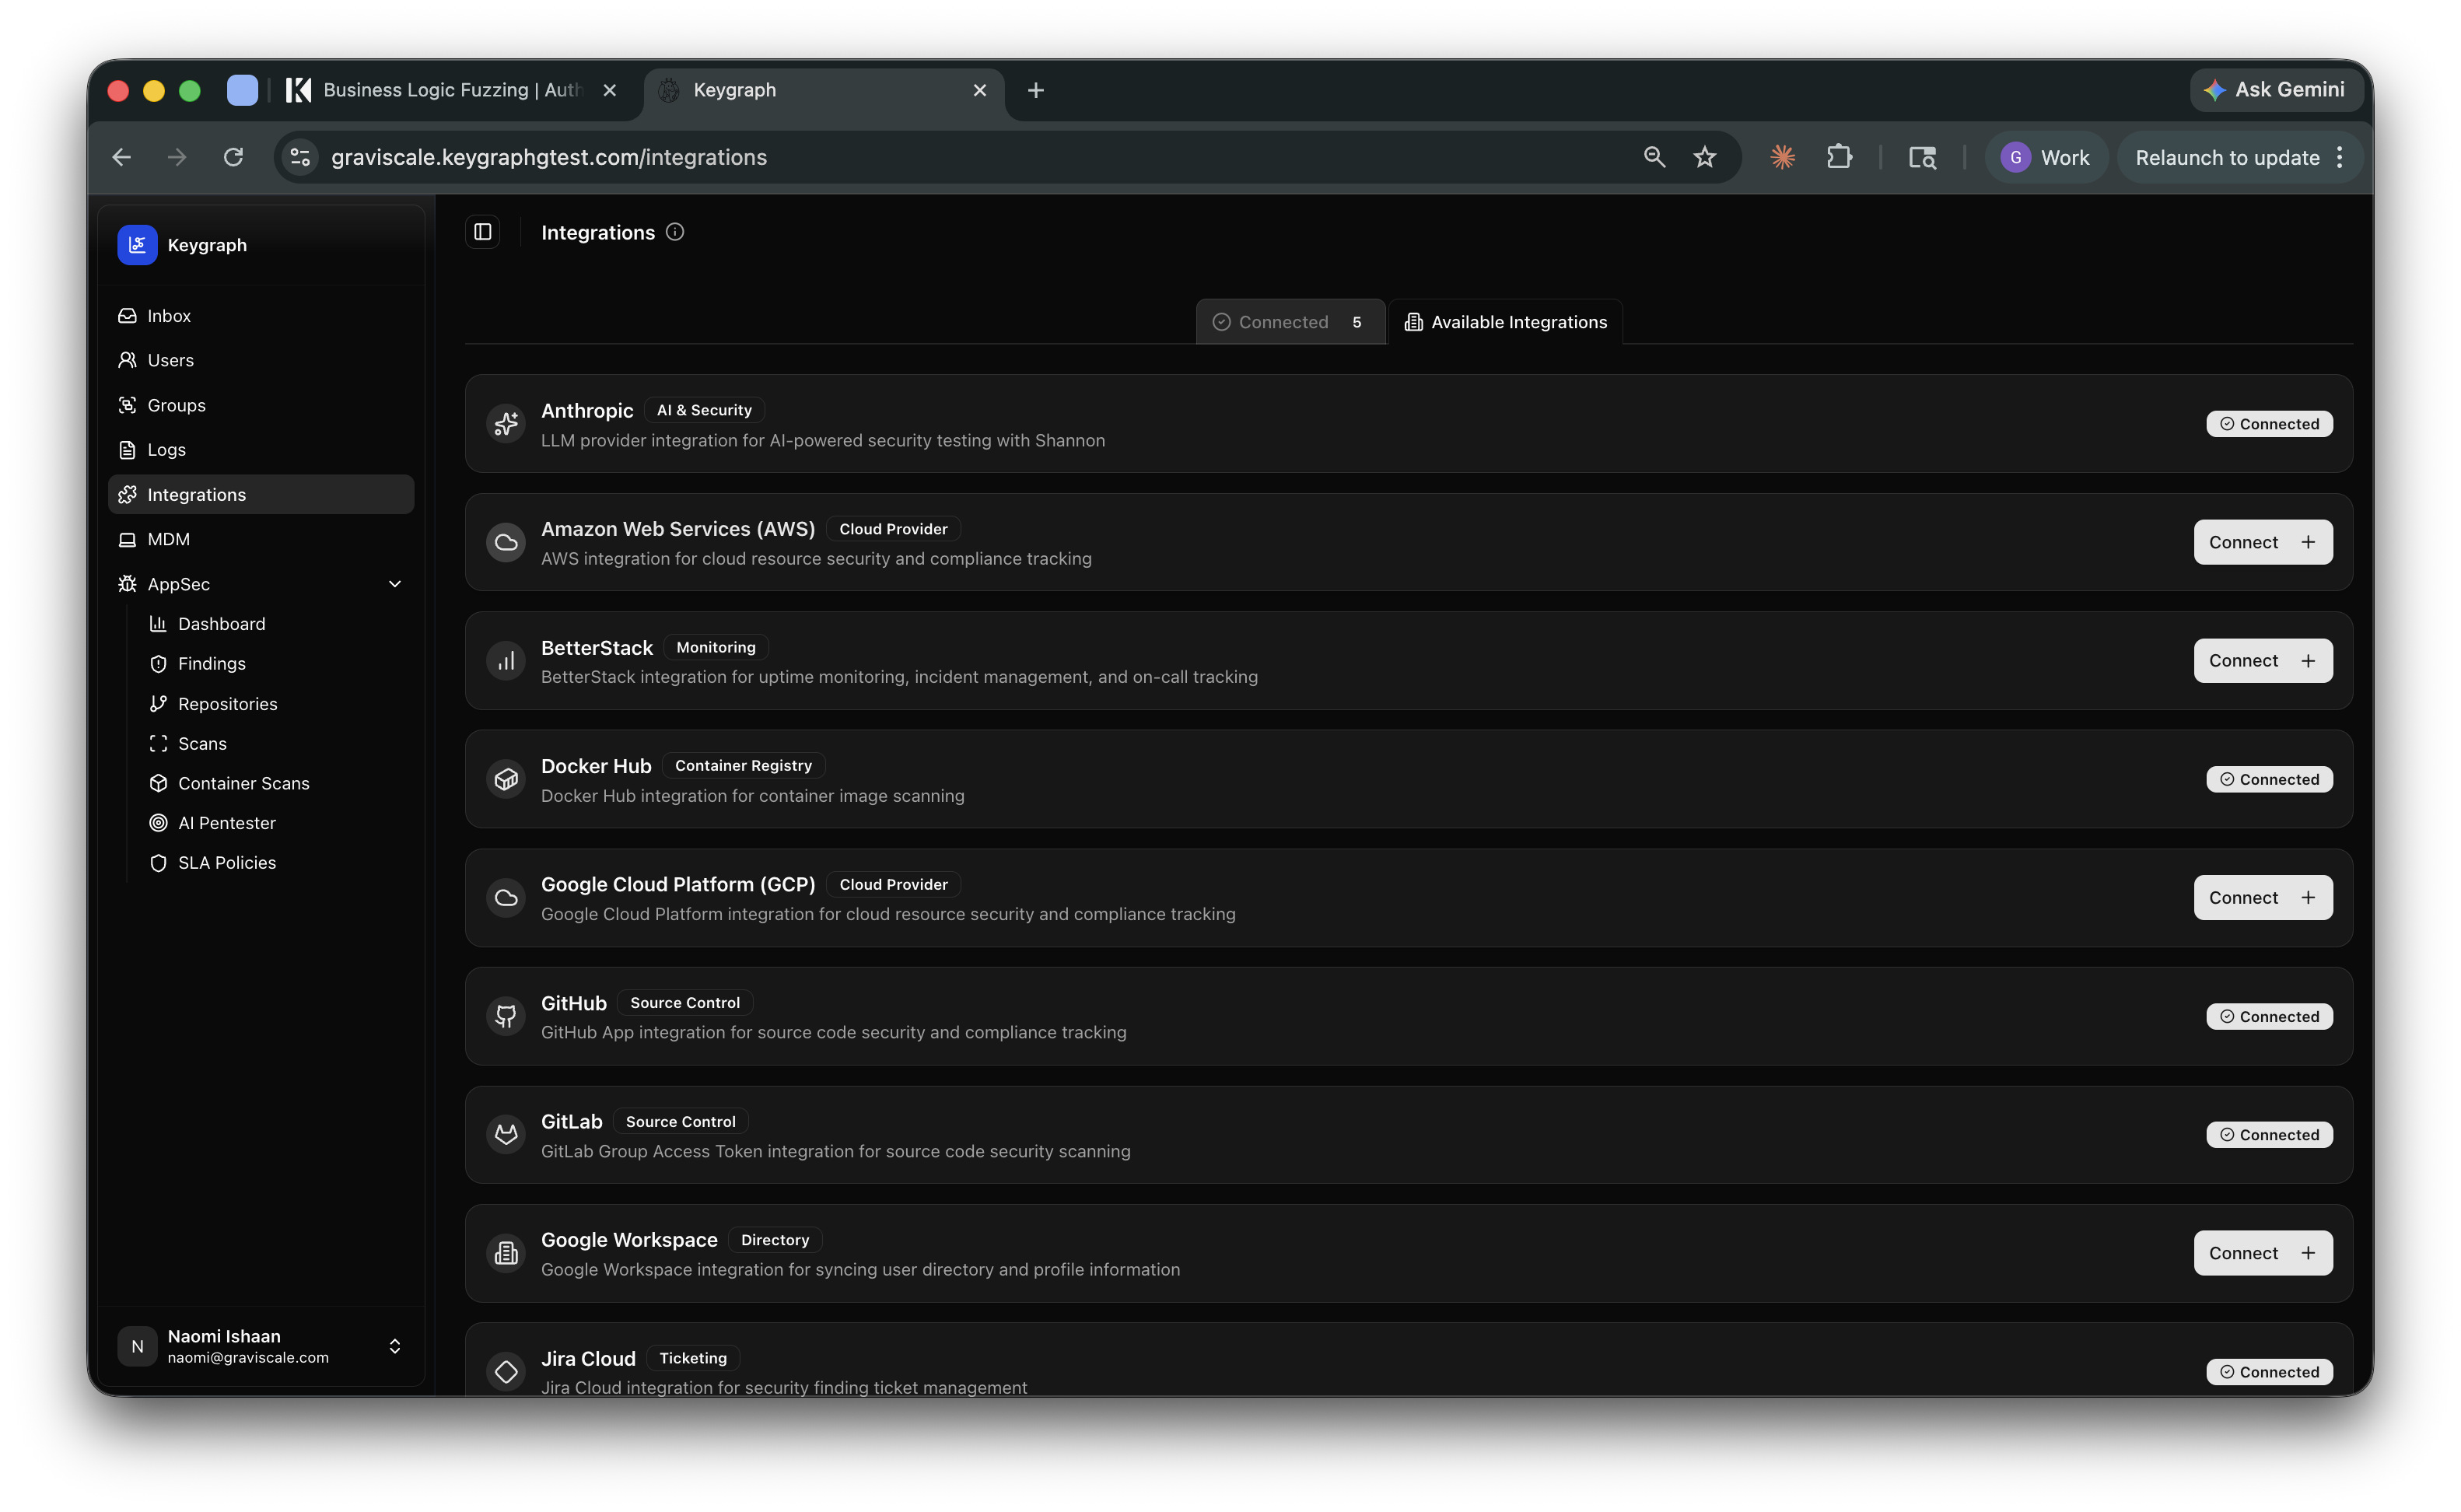Click the info icon next to Integrations title
2461x1512 pixels.
click(x=675, y=232)
